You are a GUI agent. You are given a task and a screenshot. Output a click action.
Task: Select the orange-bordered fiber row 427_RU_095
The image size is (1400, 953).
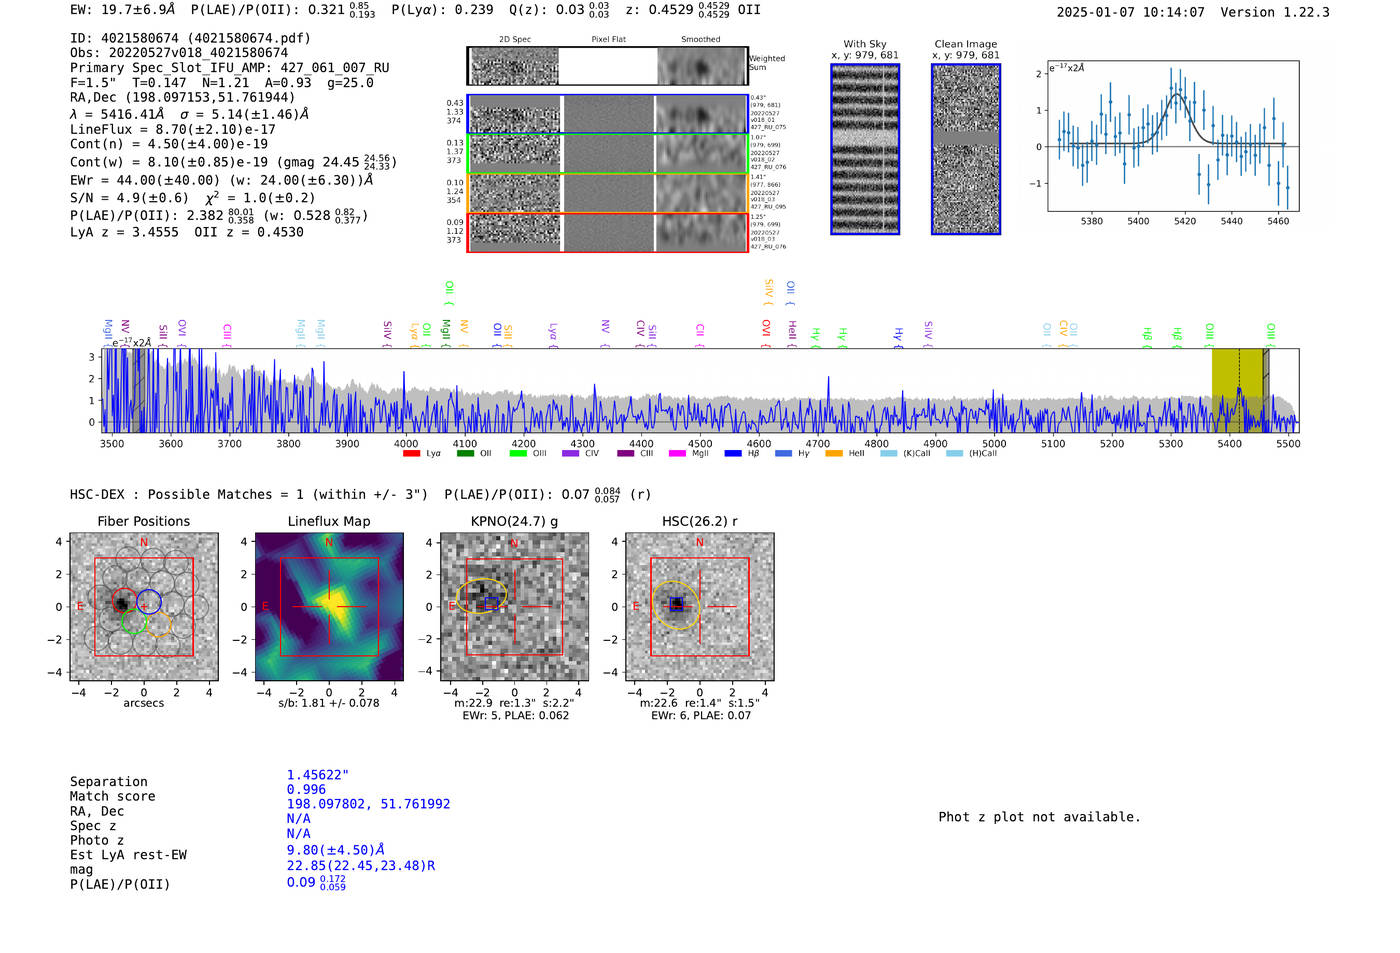pos(607,192)
